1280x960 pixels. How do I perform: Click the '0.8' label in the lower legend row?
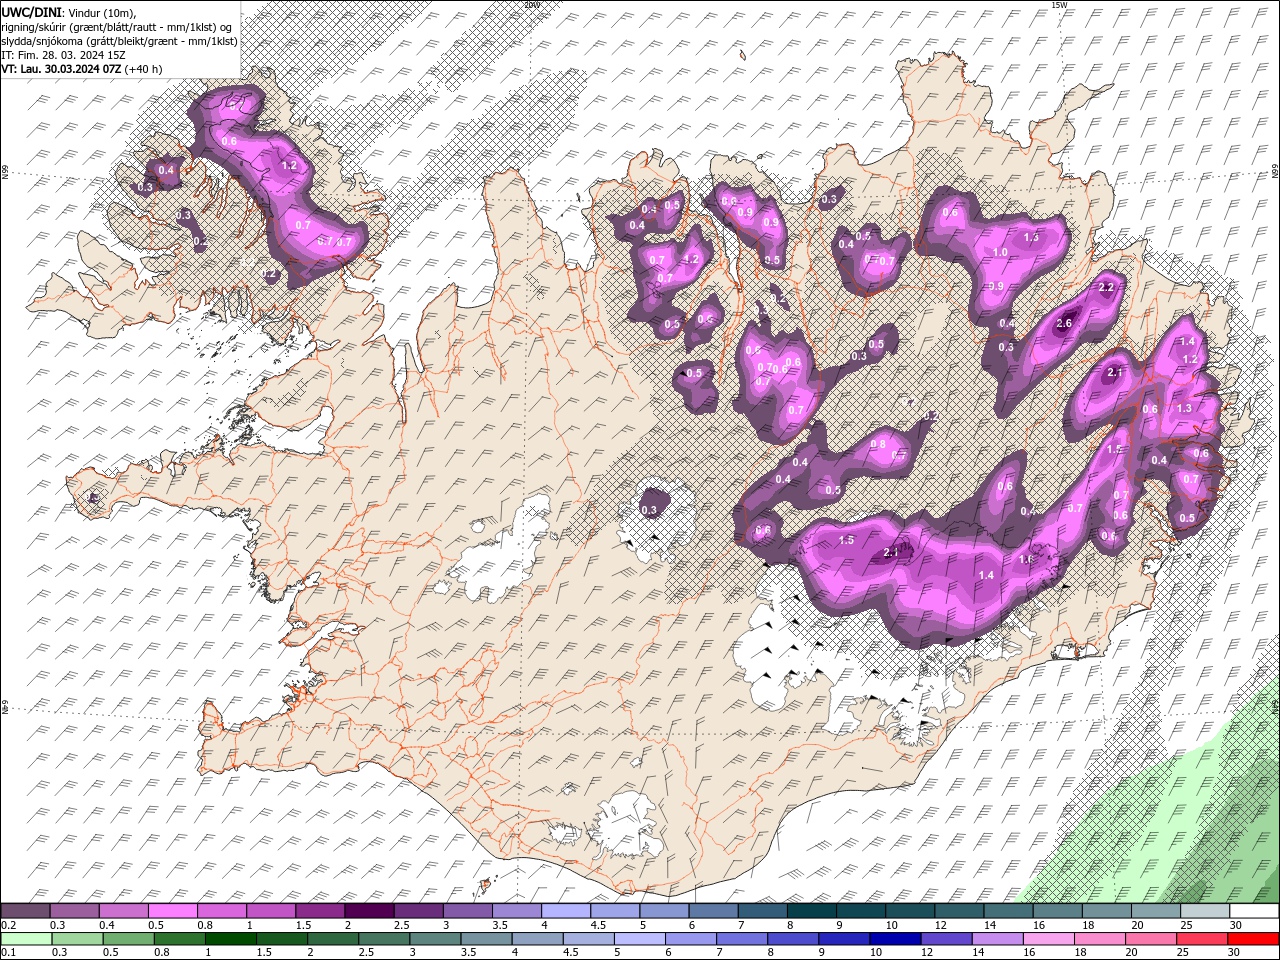[x=163, y=952]
